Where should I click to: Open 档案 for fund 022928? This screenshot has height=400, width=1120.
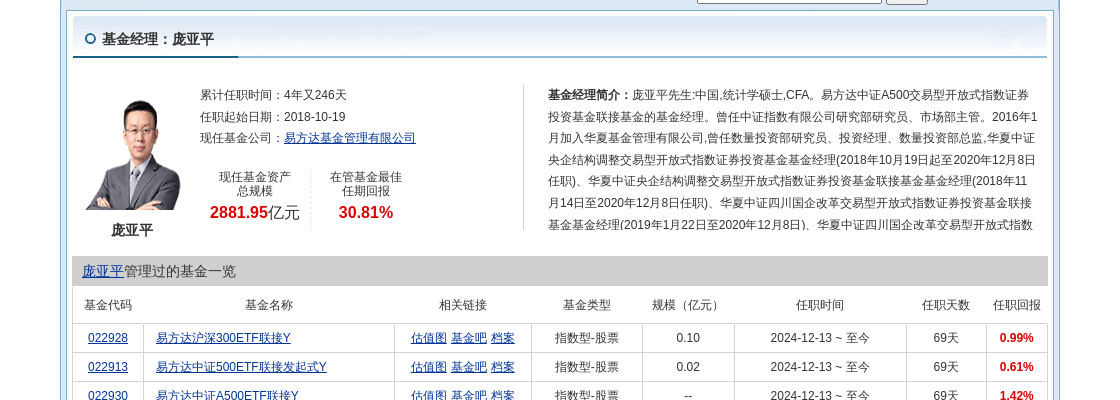503,338
